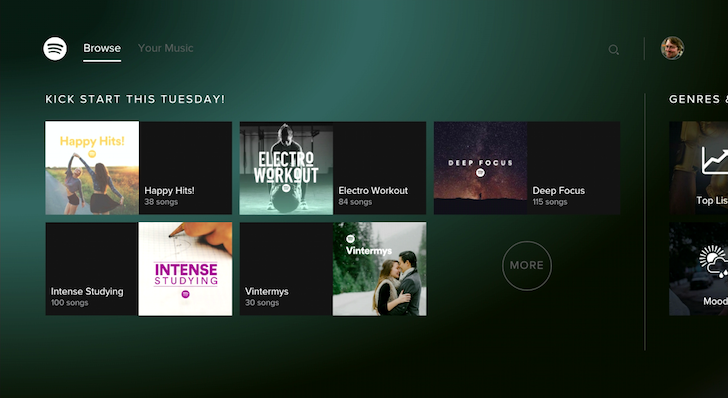This screenshot has height=398, width=728.
Task: Open the Electro Workout playlist title
Action: pos(373,190)
